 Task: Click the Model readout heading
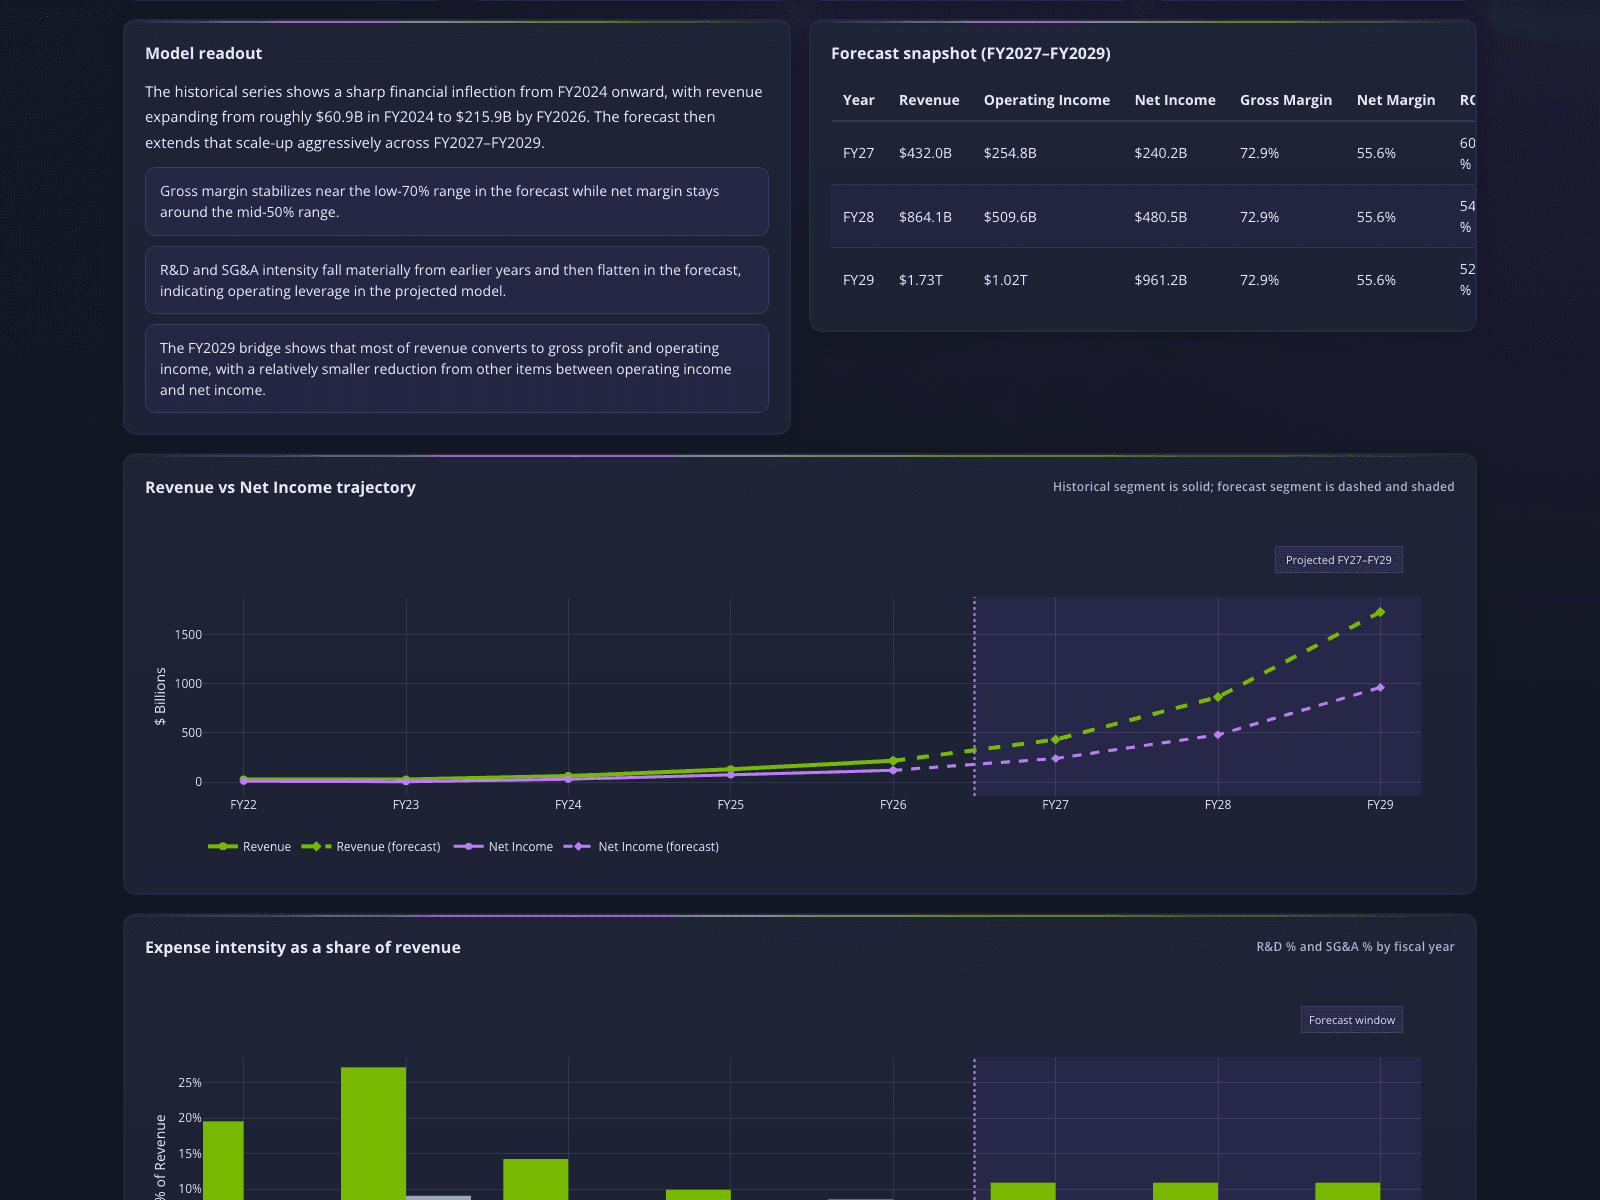tap(203, 53)
